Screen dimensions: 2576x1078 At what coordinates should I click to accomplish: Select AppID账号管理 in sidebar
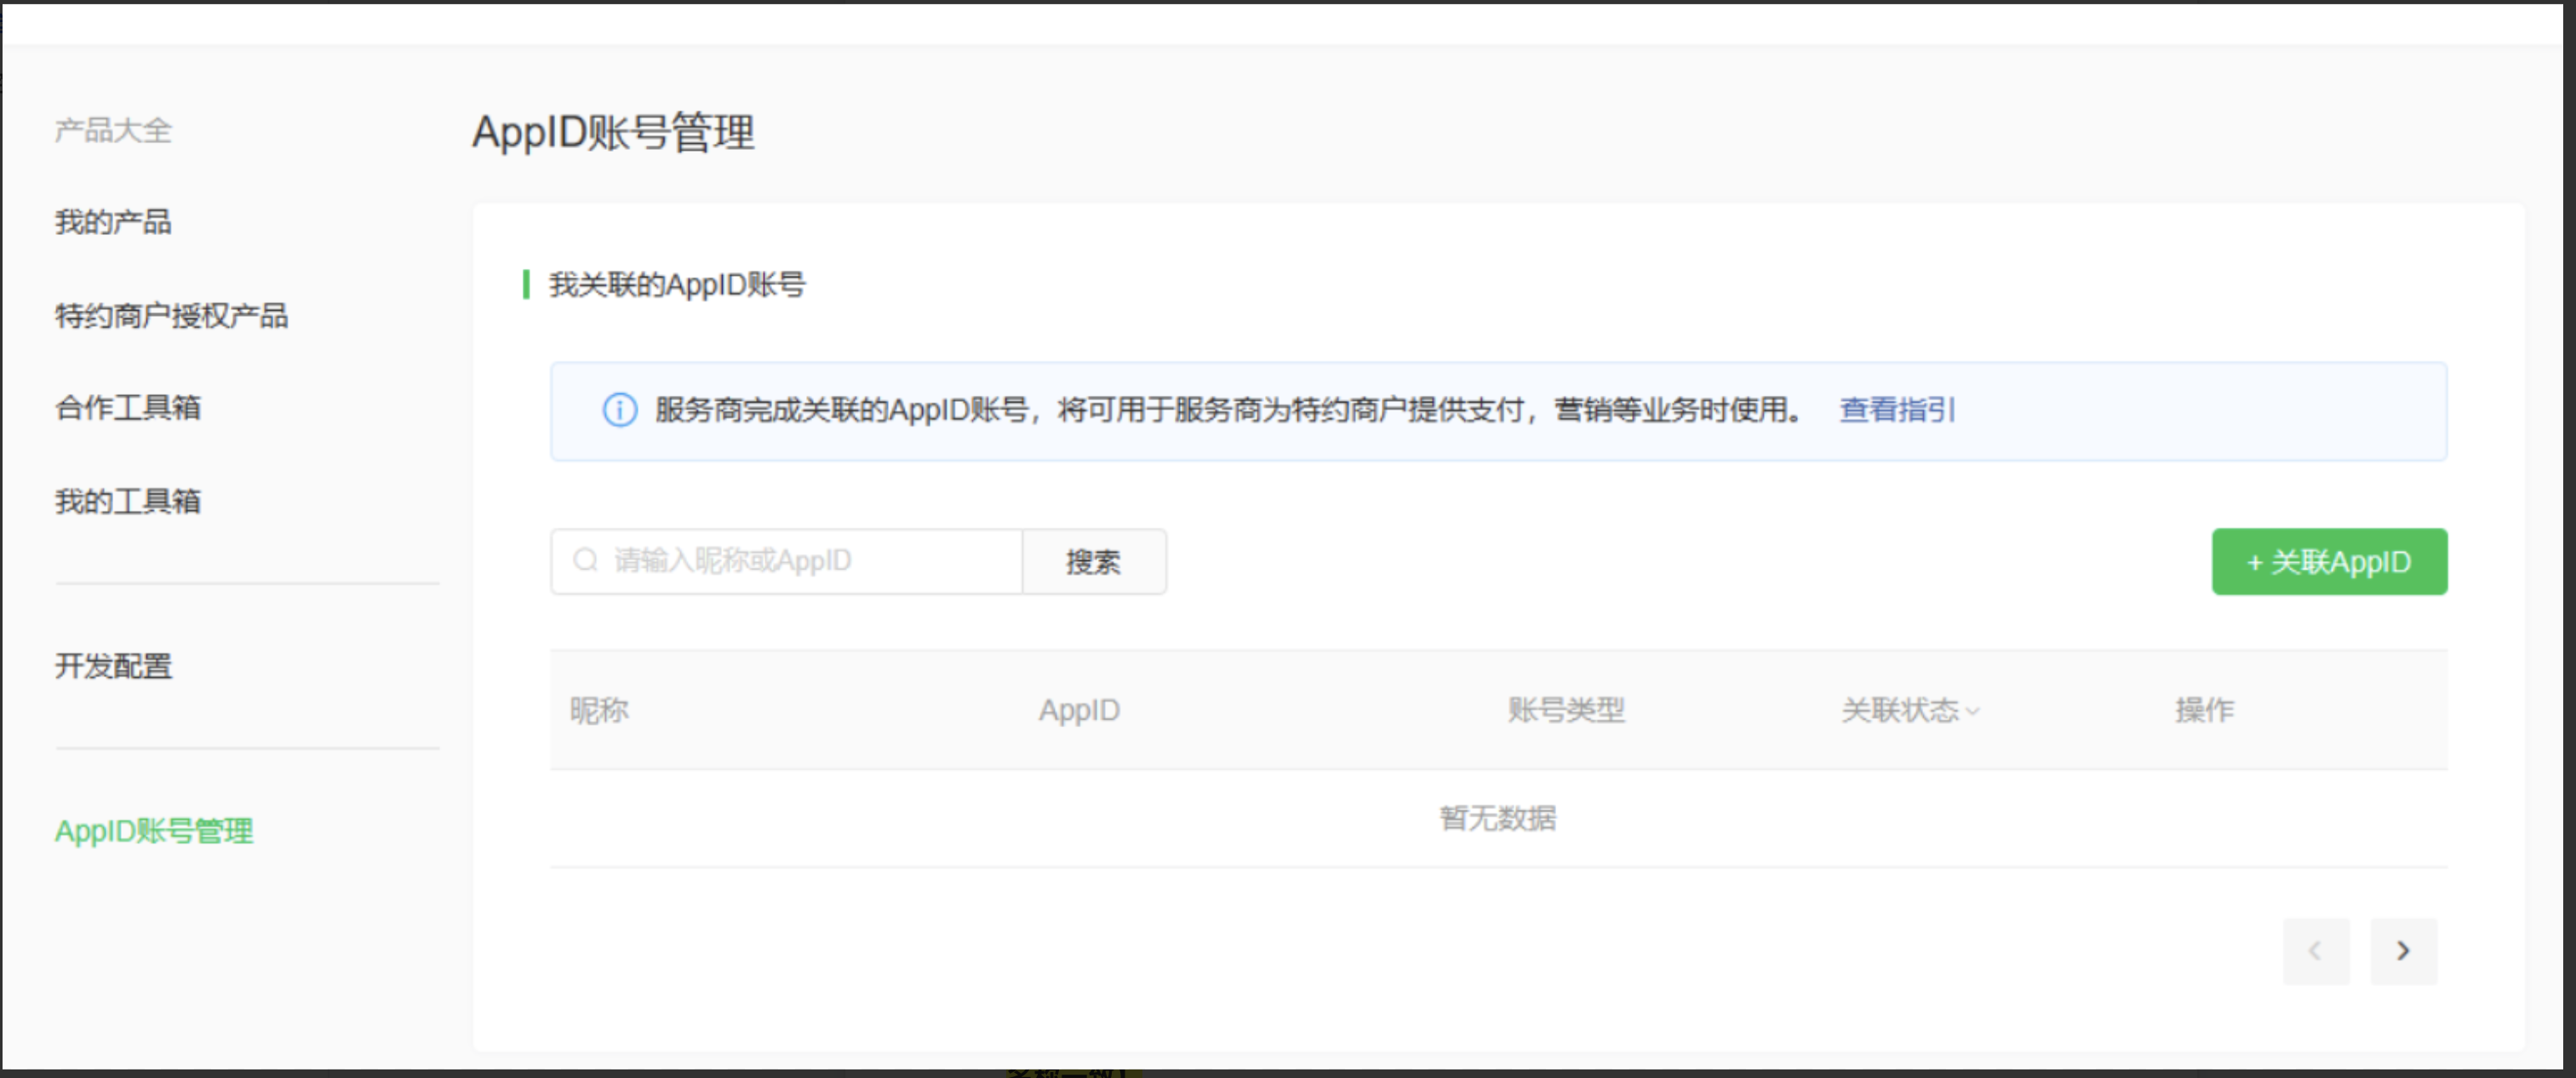pyautogui.click(x=154, y=831)
